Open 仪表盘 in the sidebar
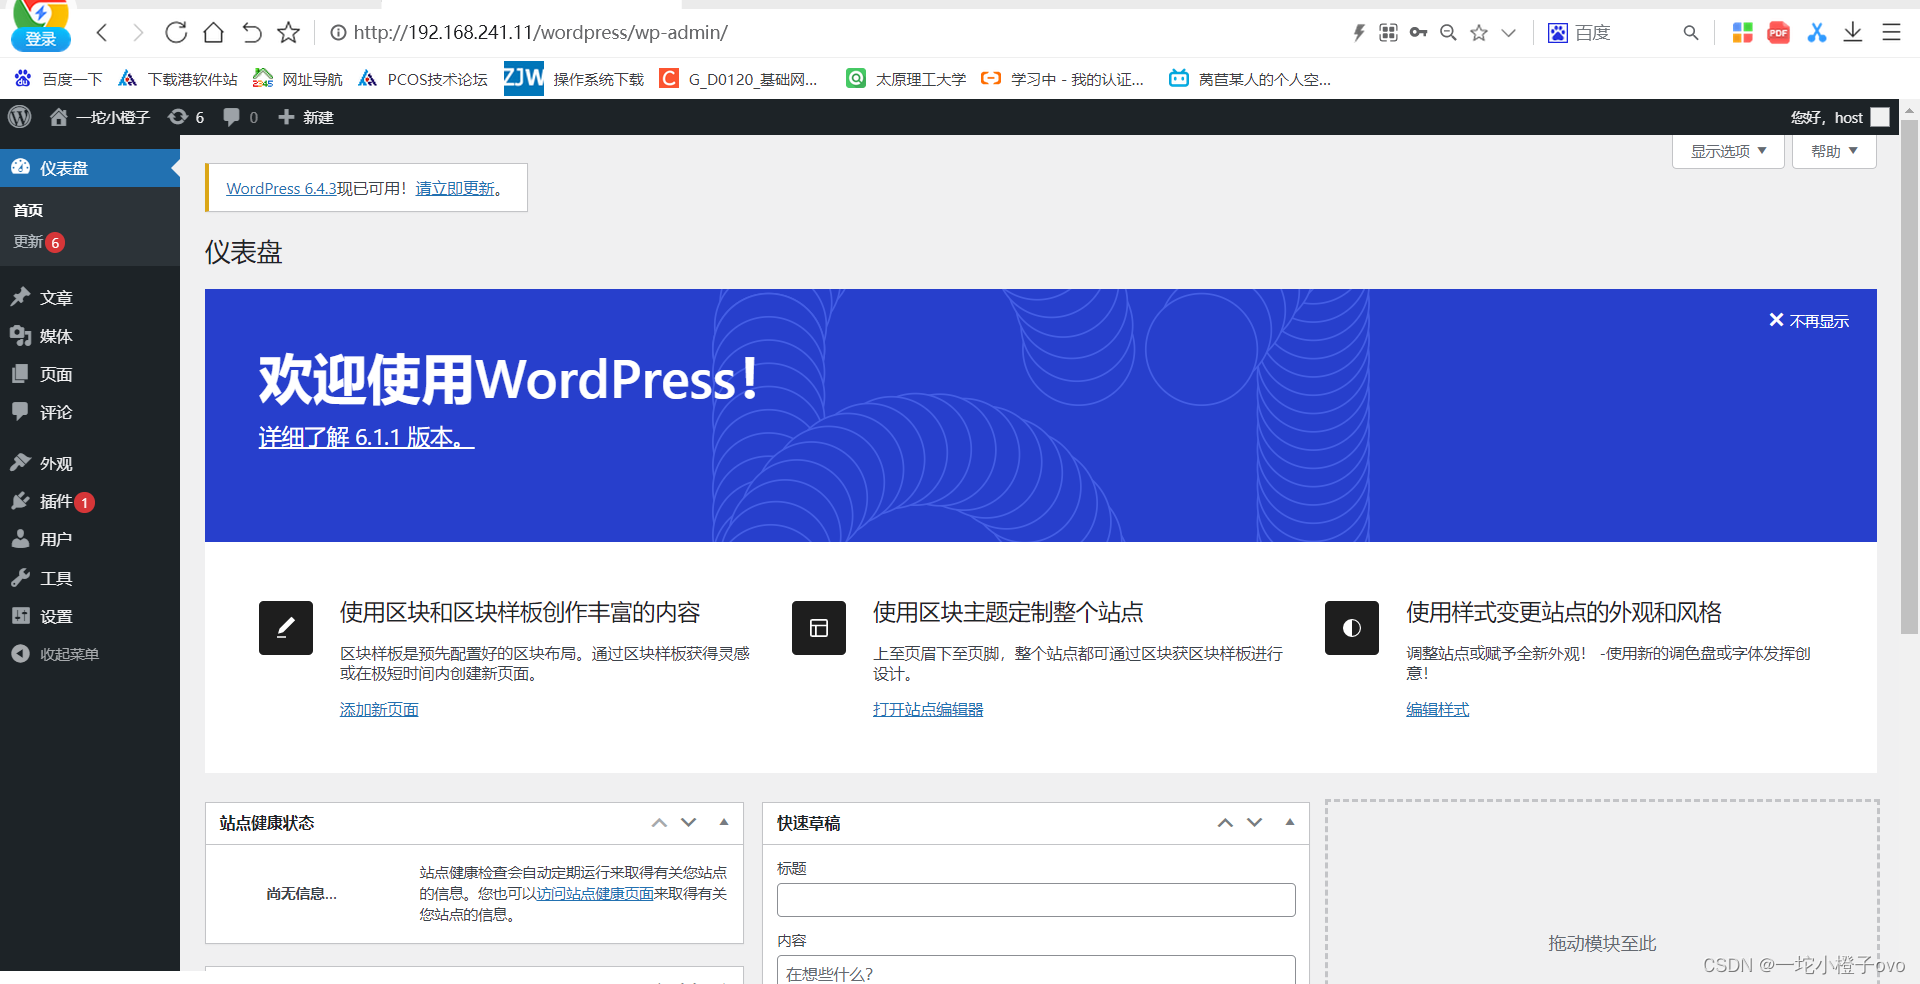Image resolution: width=1920 pixels, height=984 pixels. [x=90, y=168]
